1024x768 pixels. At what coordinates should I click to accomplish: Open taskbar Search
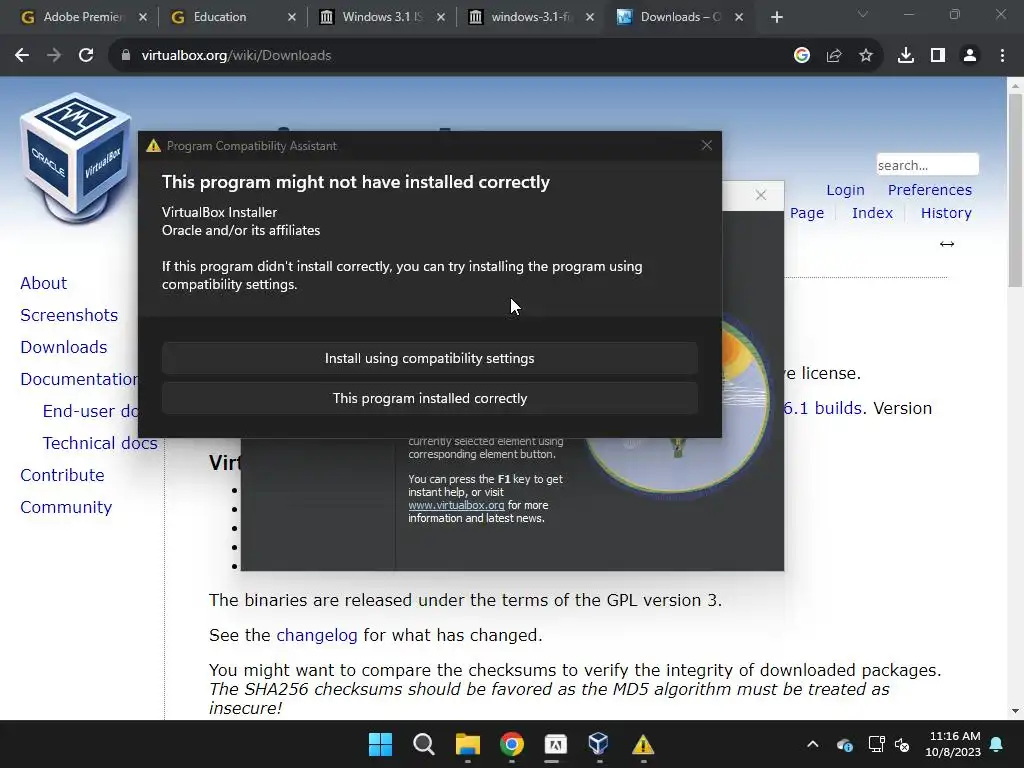[424, 744]
